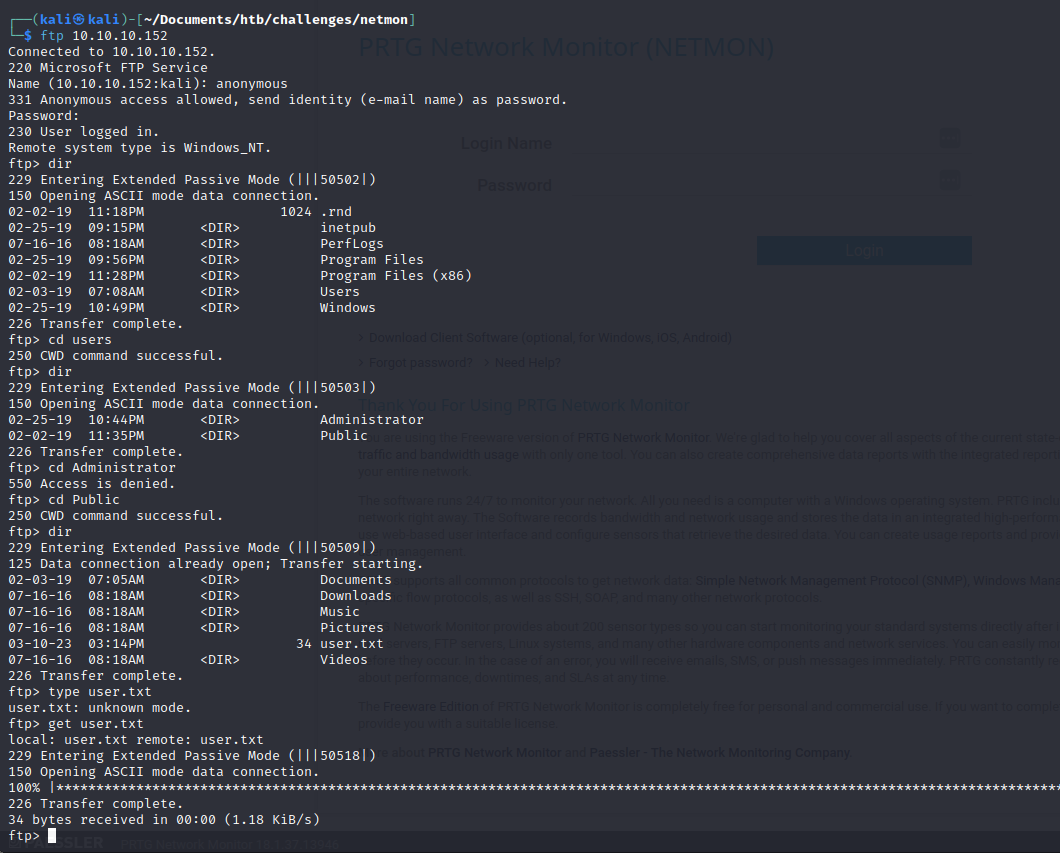Click the 'ftp> type user.txt' command
Screen dimensions: 1060x853
pos(80,691)
